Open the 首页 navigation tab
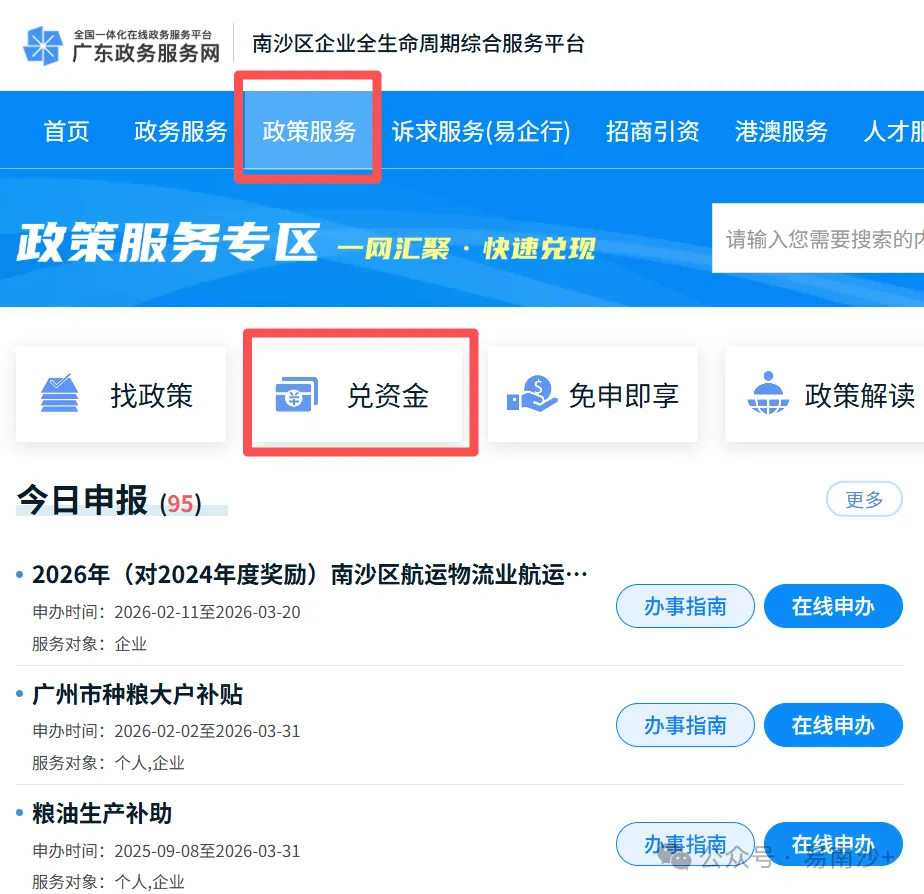924x894 pixels. tap(67, 131)
